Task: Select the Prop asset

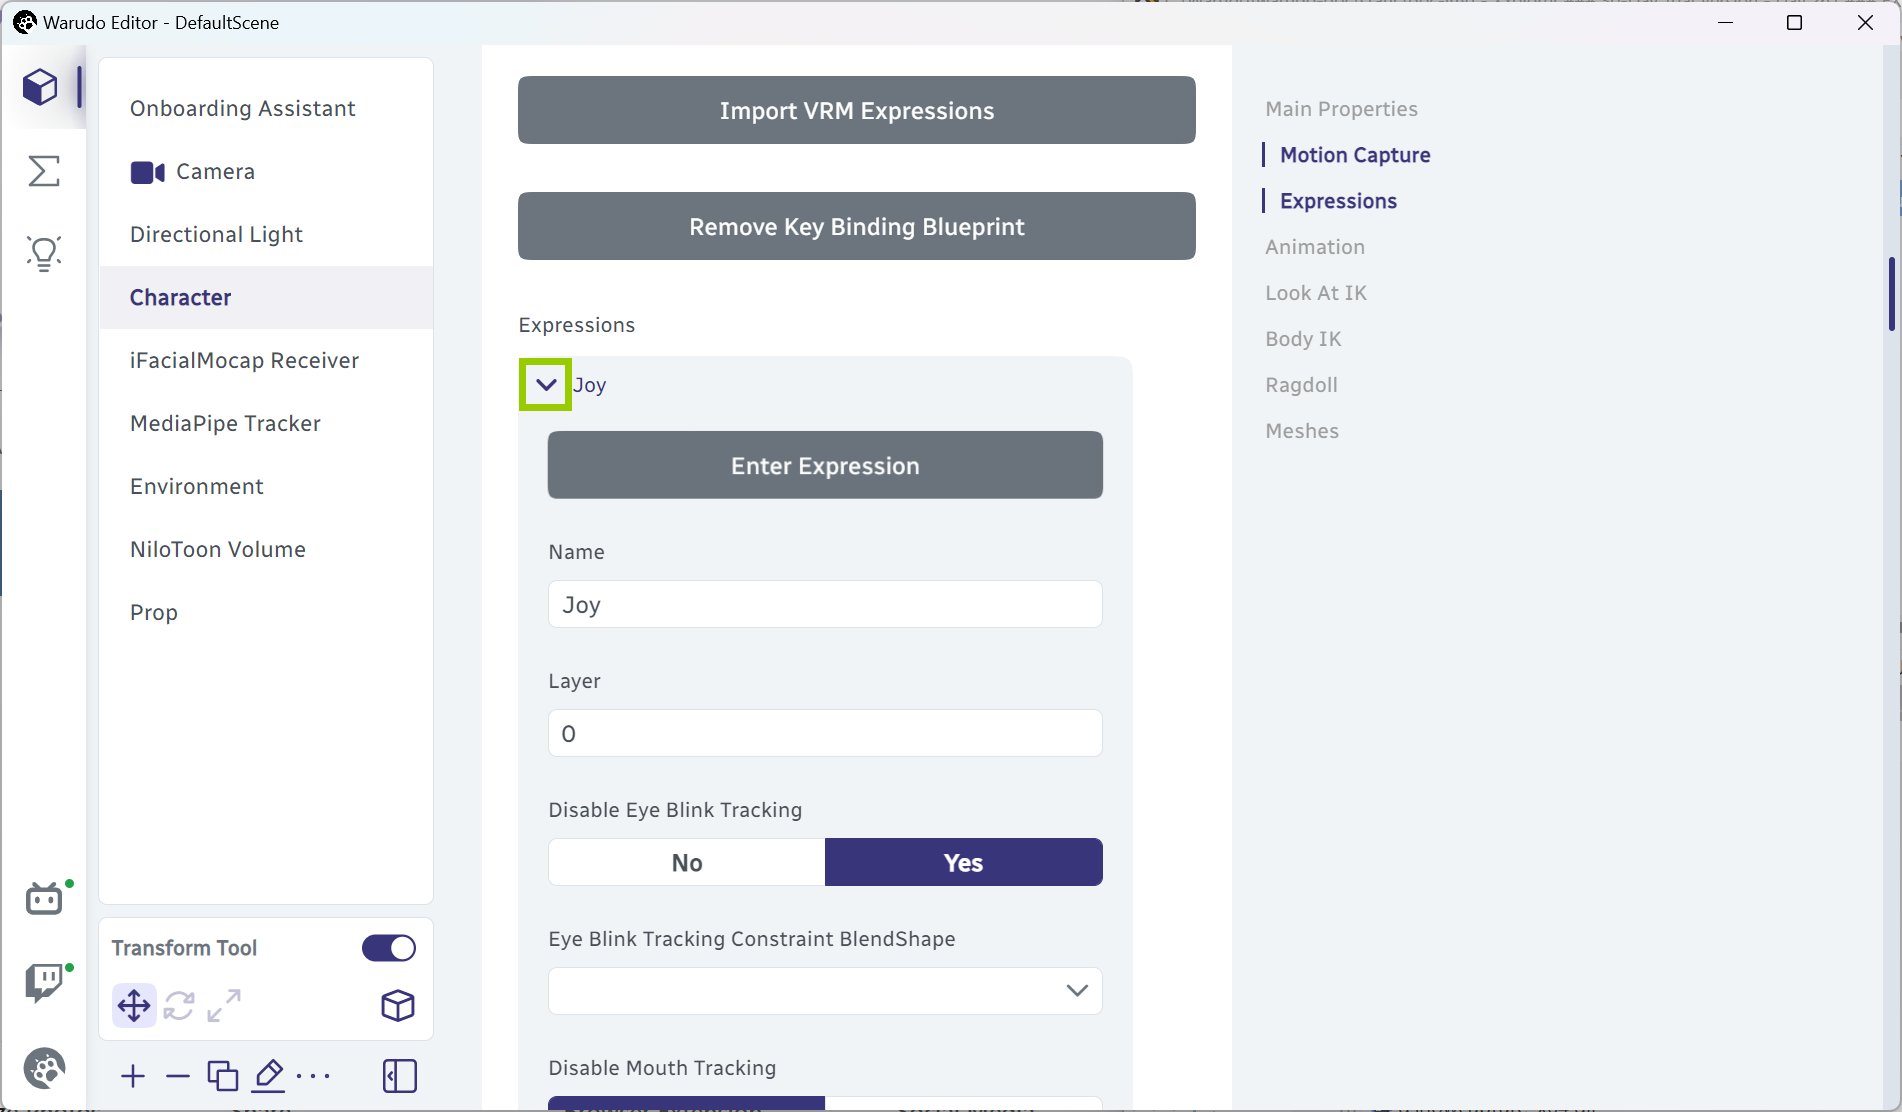Action: 266,612
